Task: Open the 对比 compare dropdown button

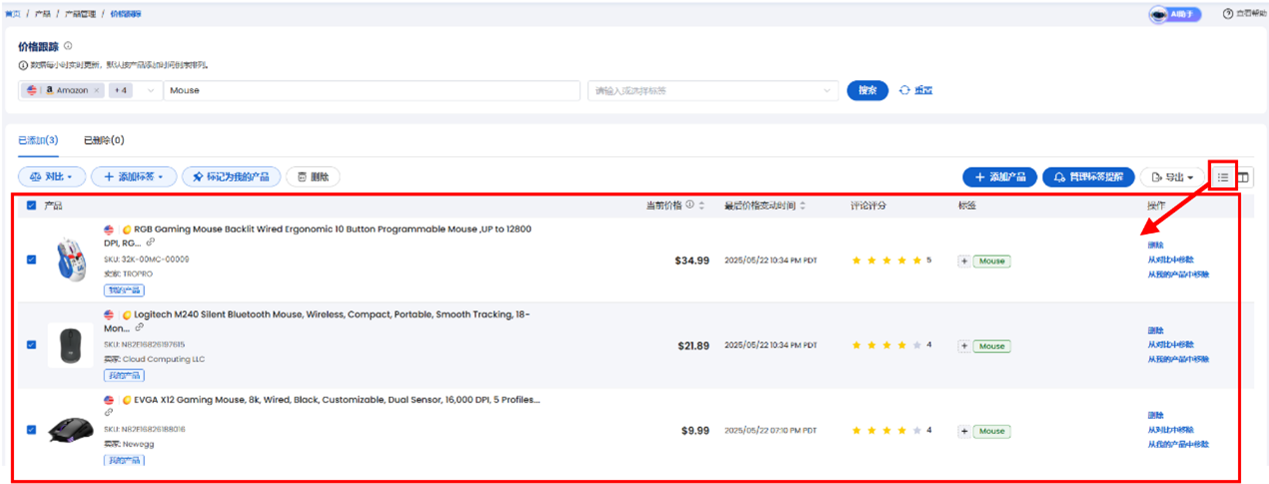Action: (x=52, y=177)
